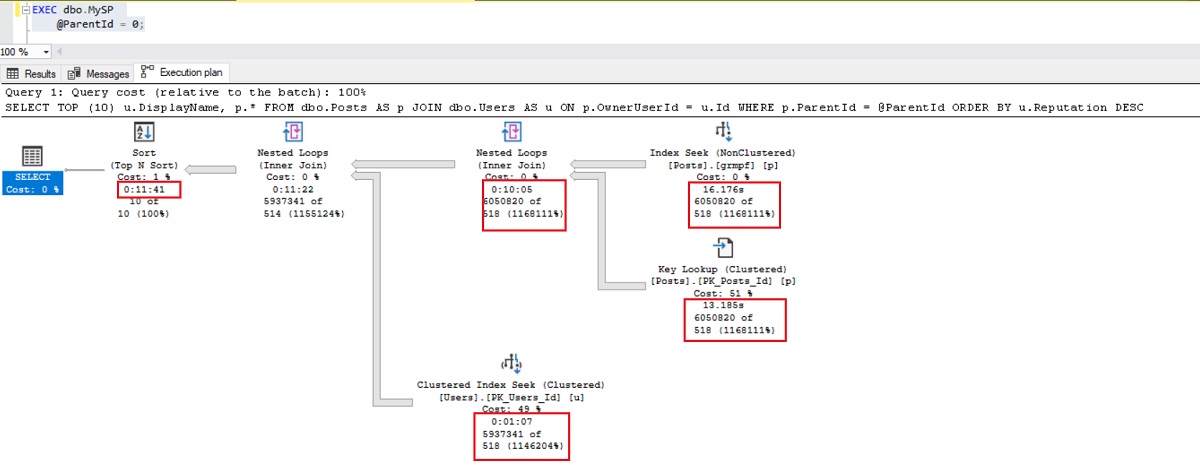Image resolution: width=1200 pixels, height=471 pixels.
Task: Click the 0:11:22 Nested Loops time
Action: pyautogui.click(x=294, y=189)
